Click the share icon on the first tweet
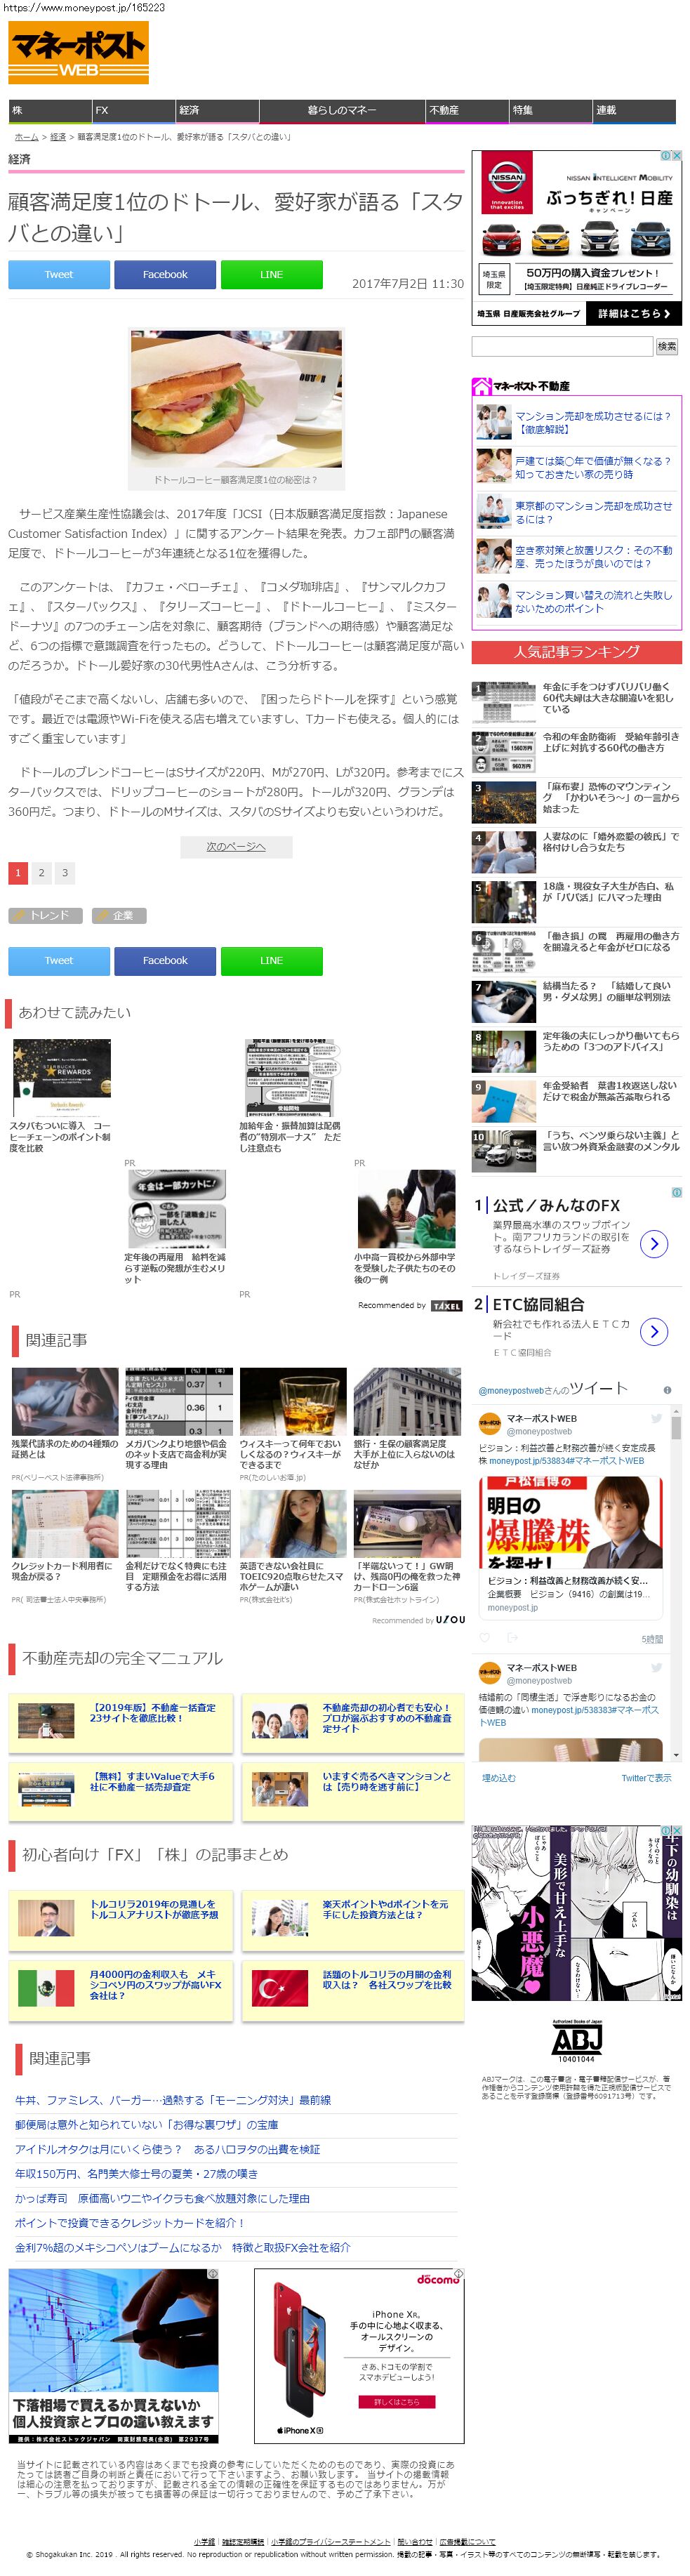 tap(512, 1637)
